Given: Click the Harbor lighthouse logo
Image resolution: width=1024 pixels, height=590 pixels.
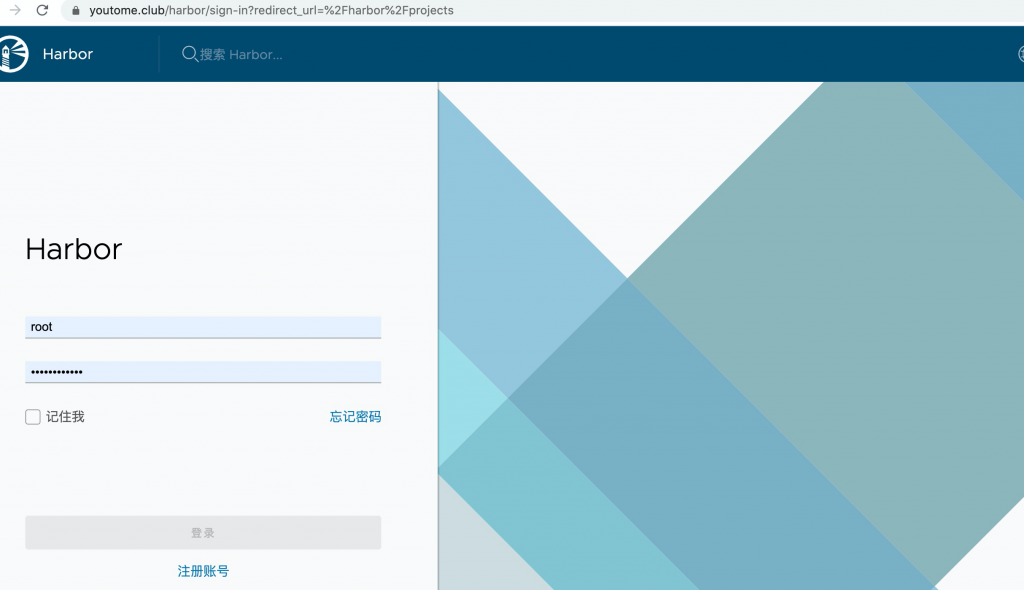Looking at the screenshot, I should tap(13, 54).
